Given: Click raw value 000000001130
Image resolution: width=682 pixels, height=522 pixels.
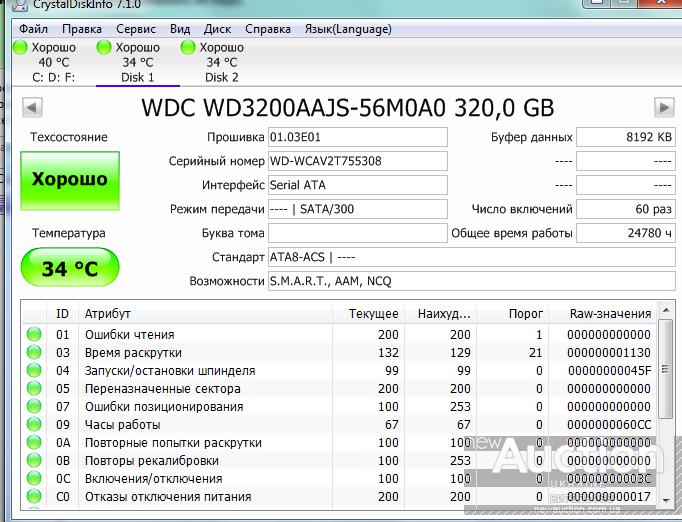Looking at the screenshot, I should click(x=609, y=352).
